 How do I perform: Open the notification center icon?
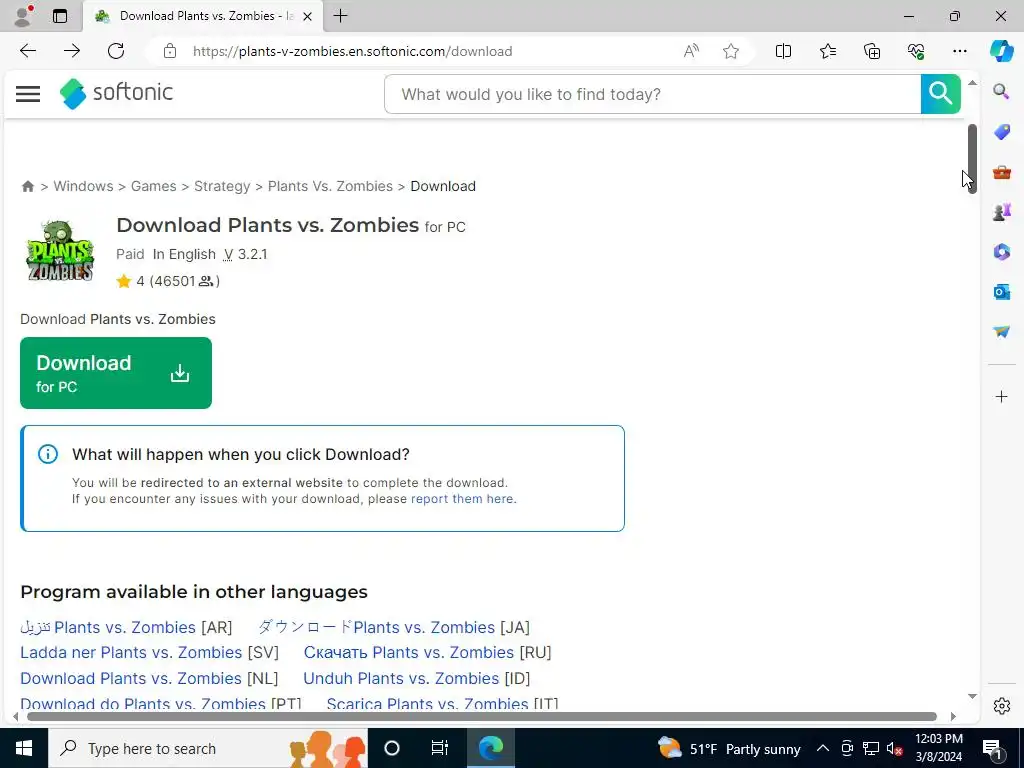click(x=992, y=748)
